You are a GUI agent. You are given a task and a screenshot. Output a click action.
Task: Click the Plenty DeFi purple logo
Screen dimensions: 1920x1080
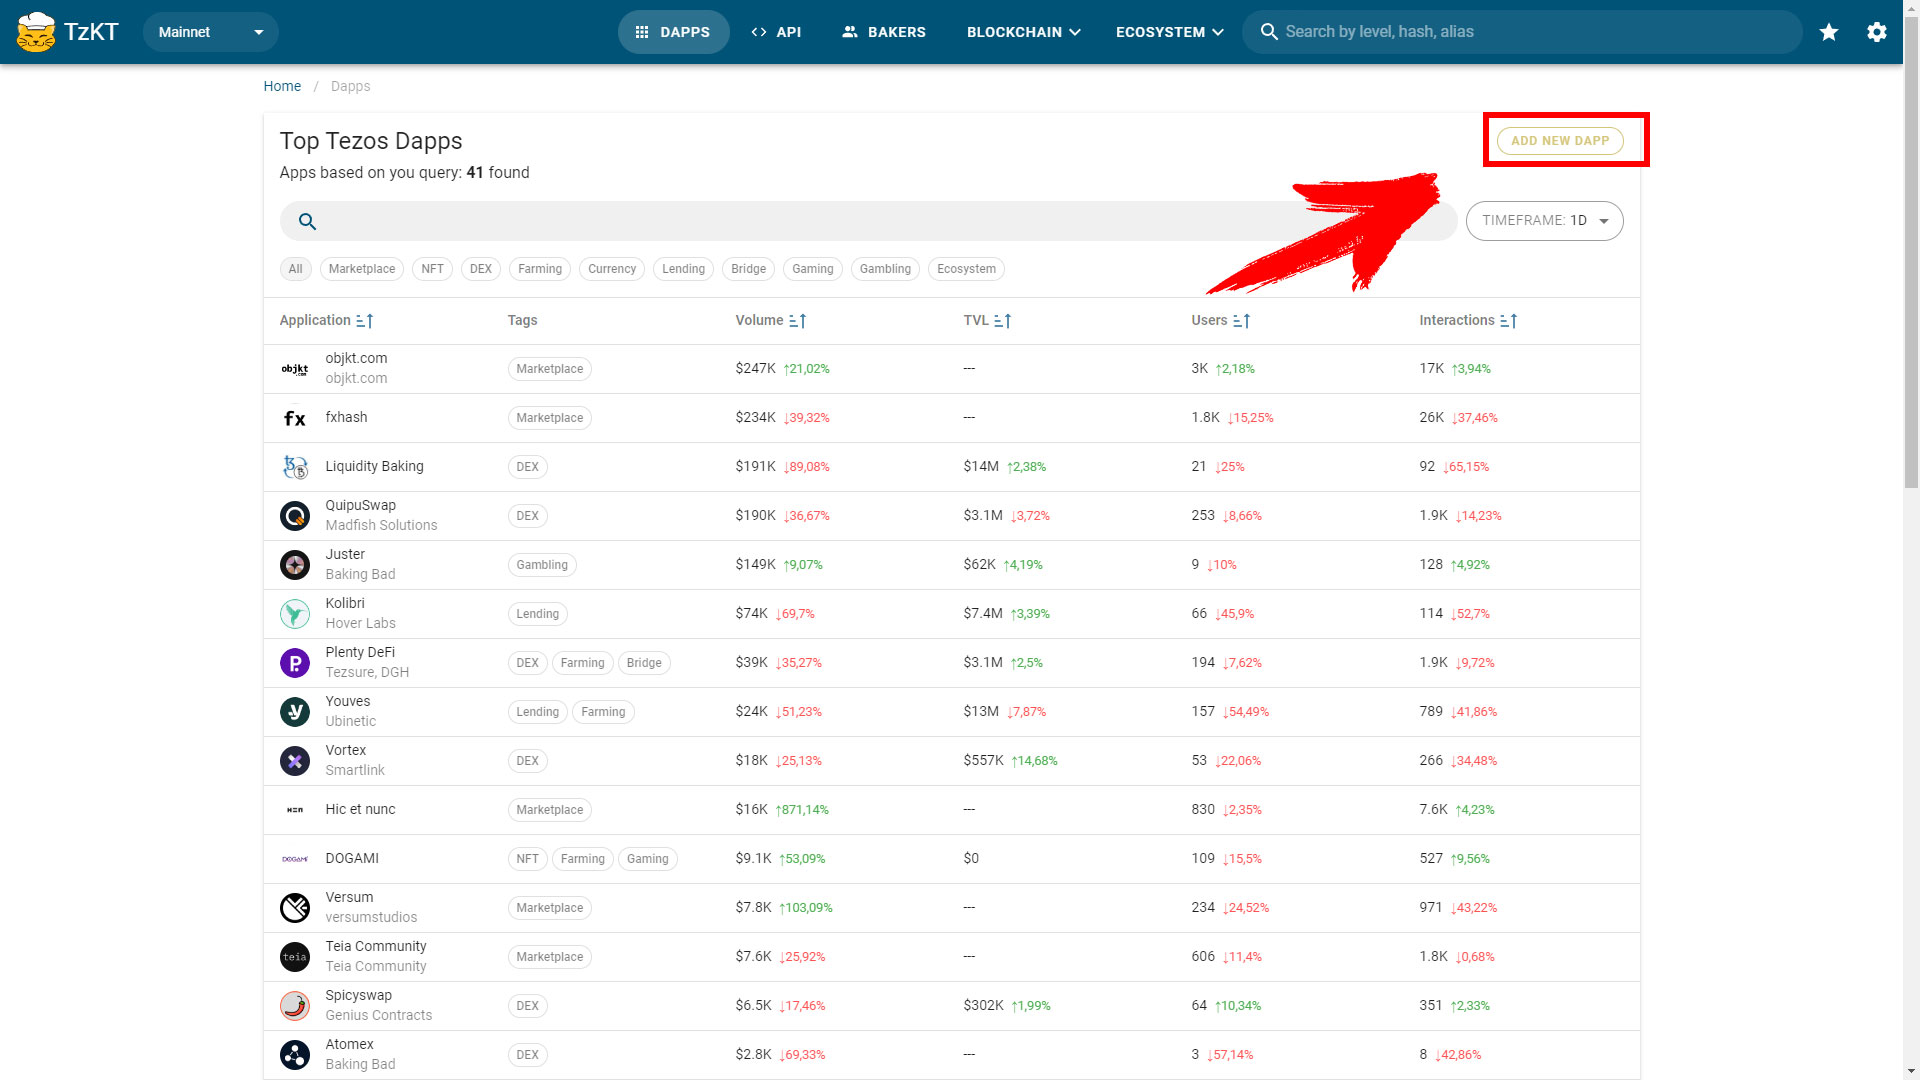coord(294,663)
